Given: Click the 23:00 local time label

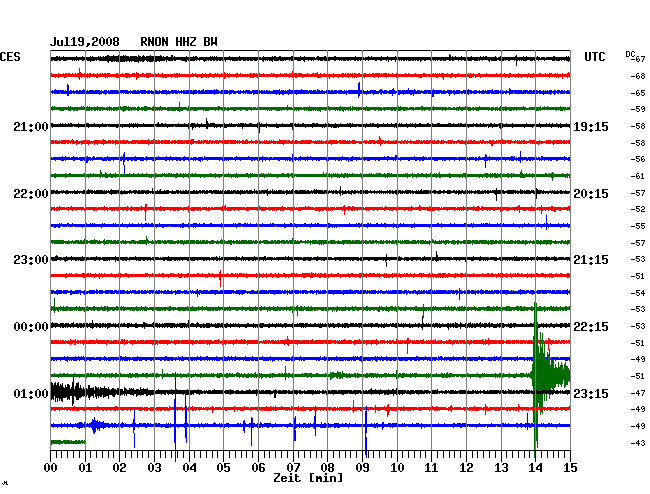Looking at the screenshot, I should (31, 260).
